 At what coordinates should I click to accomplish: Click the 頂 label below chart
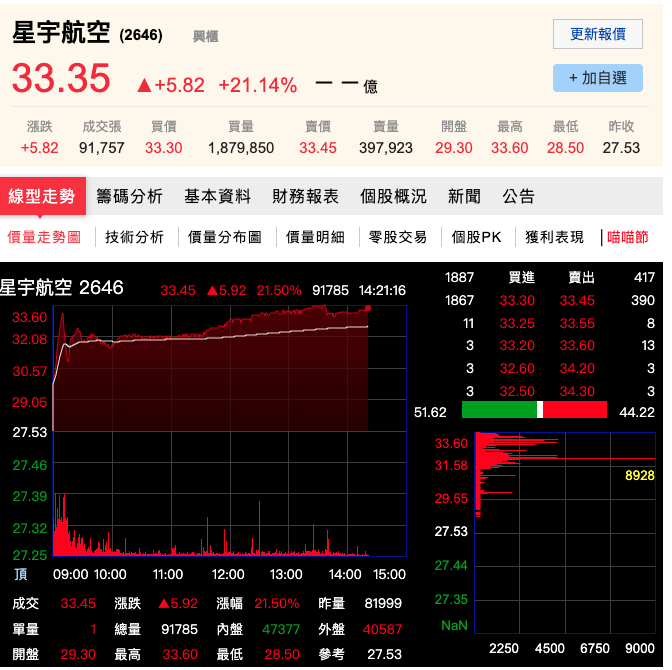point(21,574)
